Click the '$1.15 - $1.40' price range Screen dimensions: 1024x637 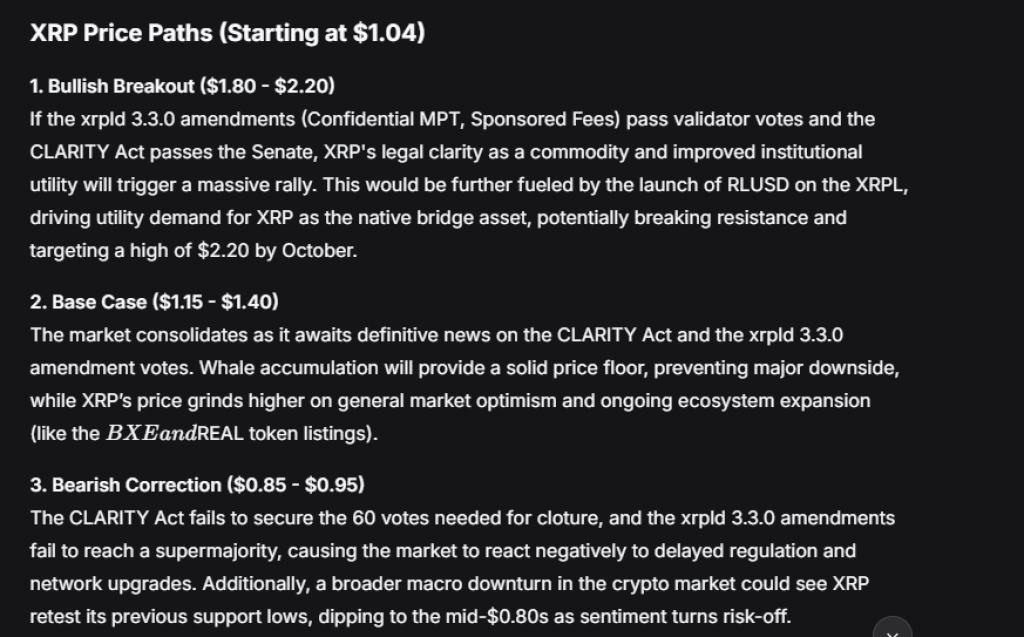coord(216,302)
